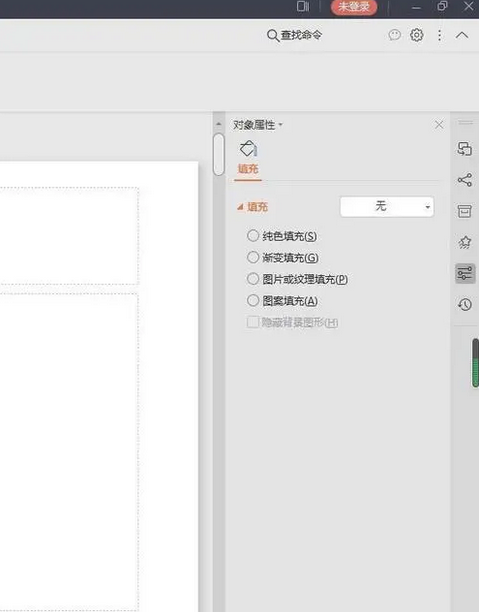Collapse the 填充 section triangle
This screenshot has height=612, width=479.
pyautogui.click(x=240, y=207)
